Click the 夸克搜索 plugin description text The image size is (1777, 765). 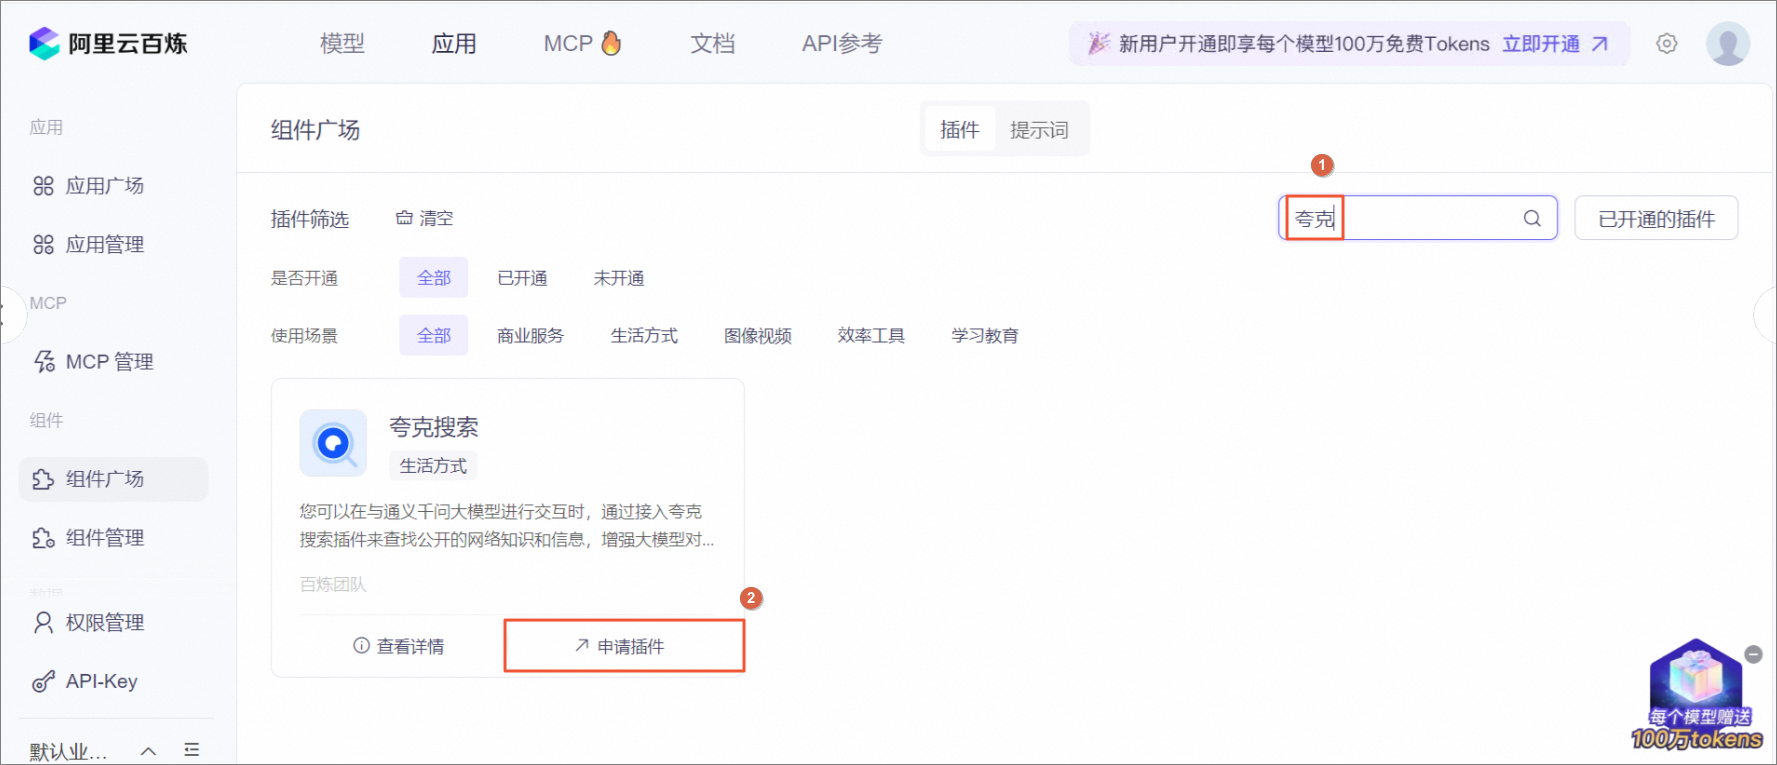coord(507,525)
